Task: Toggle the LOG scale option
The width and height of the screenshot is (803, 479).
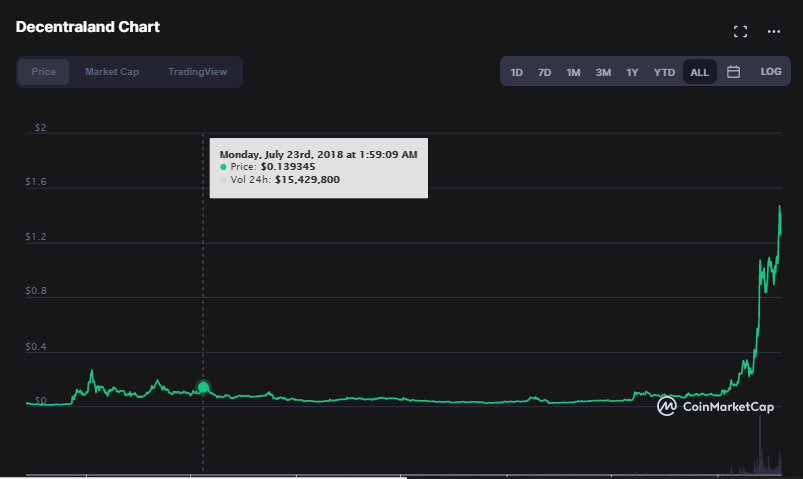Action: tap(771, 72)
